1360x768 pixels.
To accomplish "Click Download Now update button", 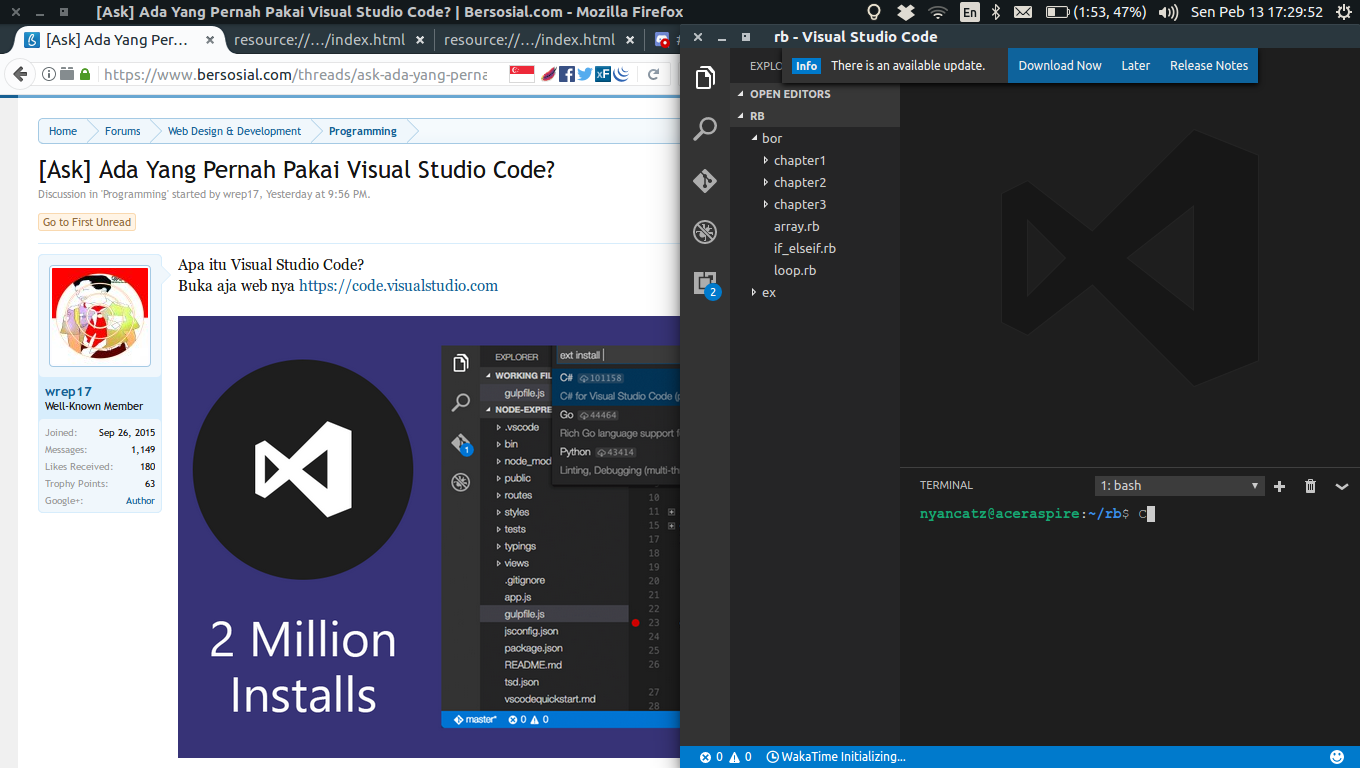I will tap(1060, 65).
